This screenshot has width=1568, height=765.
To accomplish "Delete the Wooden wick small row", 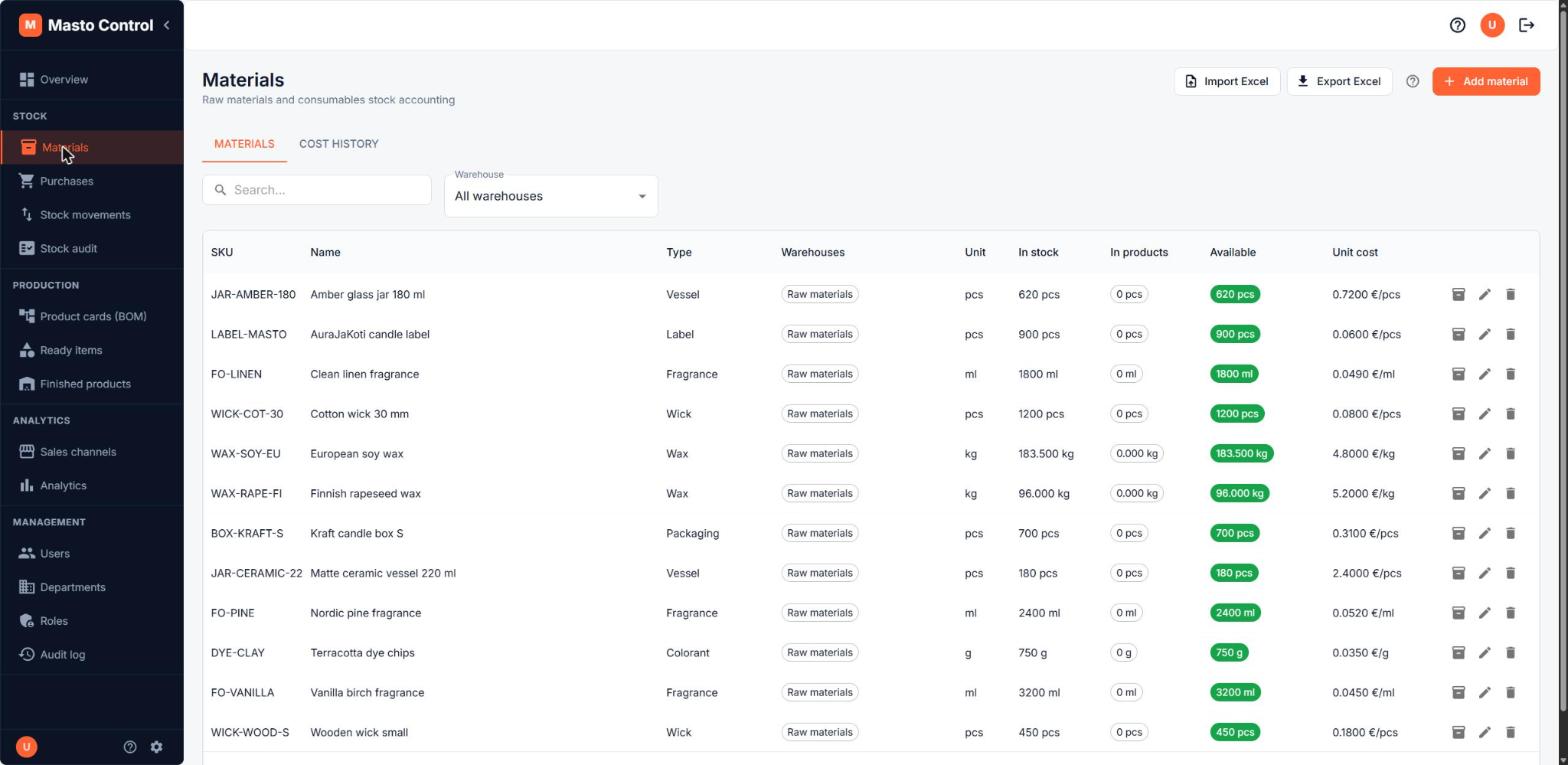I will 1510,732.
